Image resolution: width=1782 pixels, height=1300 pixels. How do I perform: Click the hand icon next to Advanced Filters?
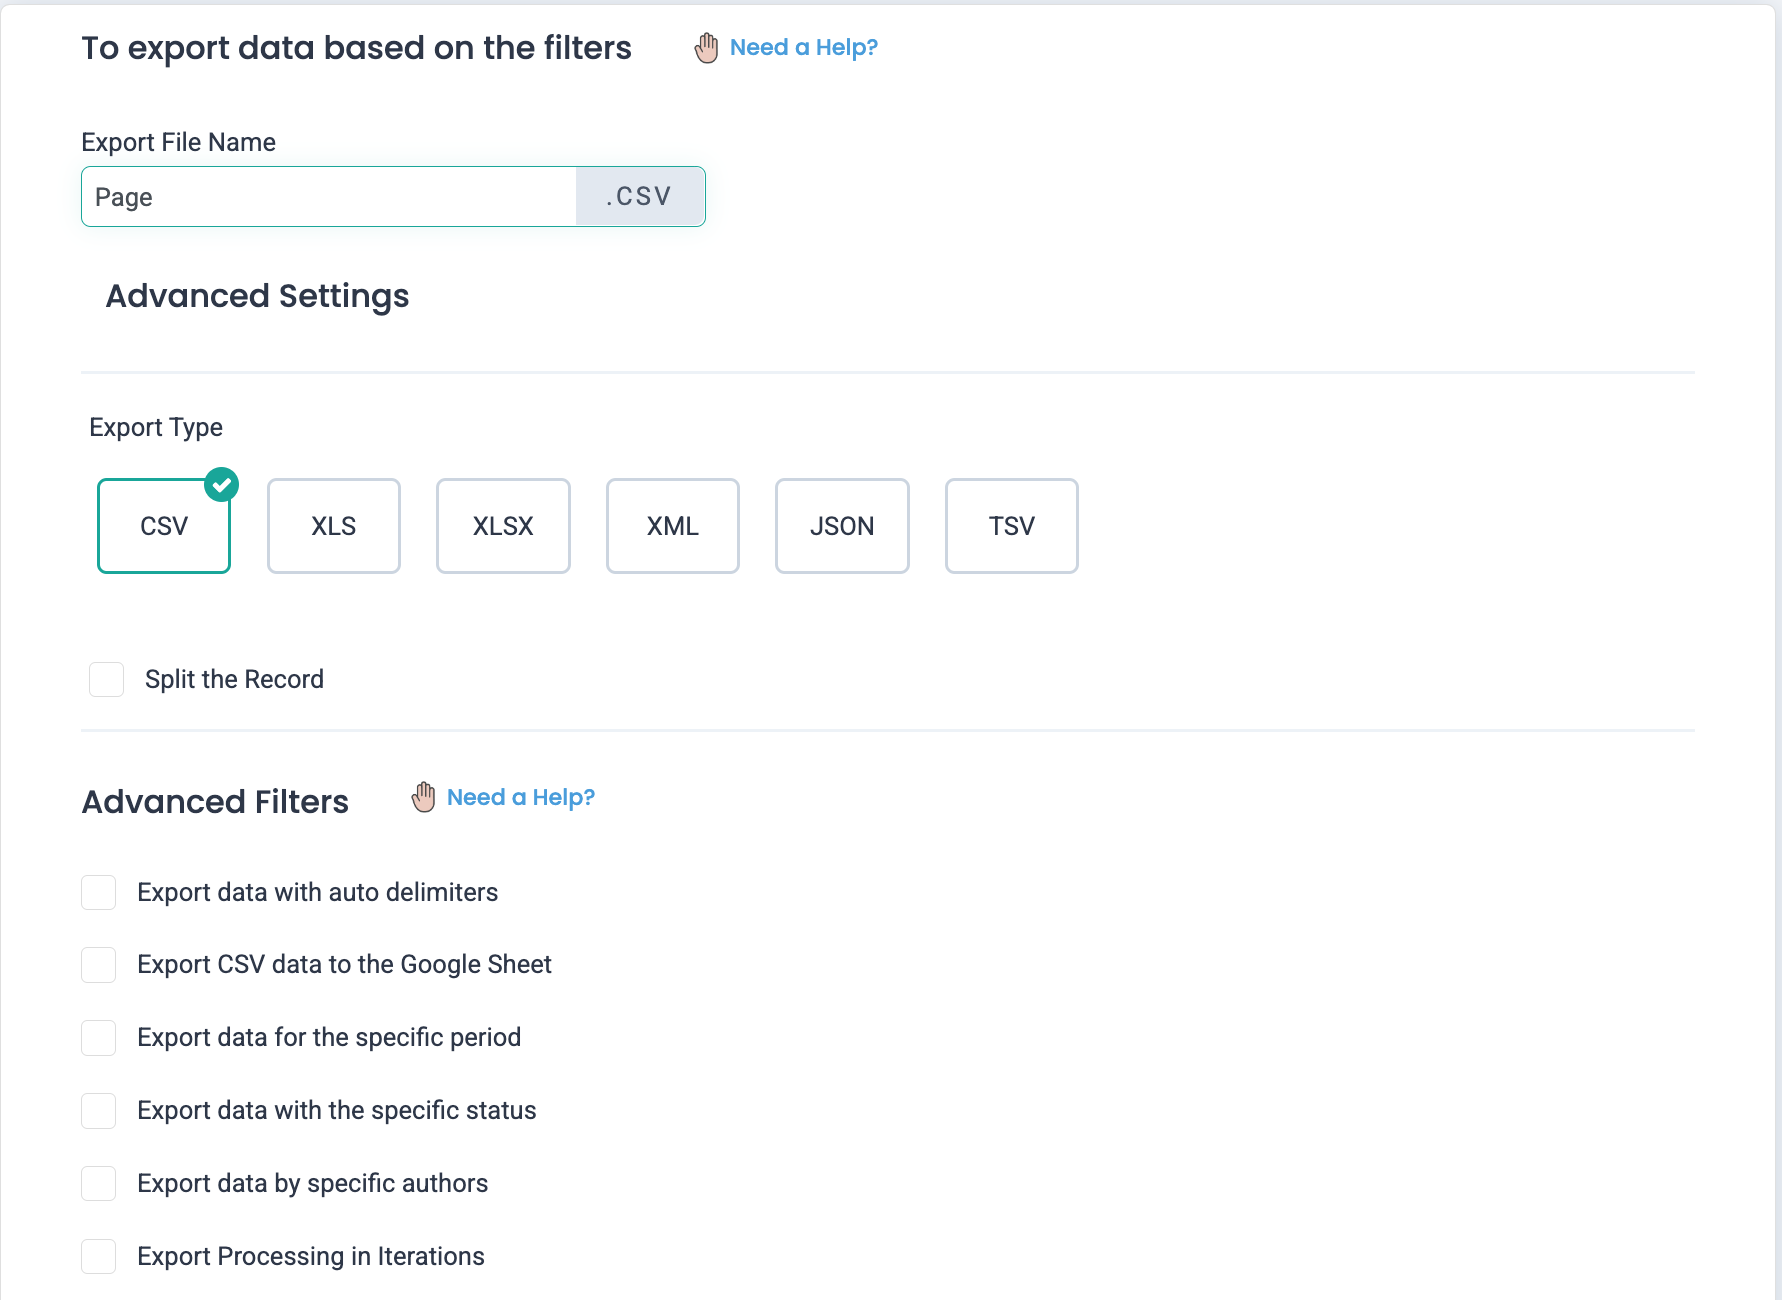(x=423, y=797)
